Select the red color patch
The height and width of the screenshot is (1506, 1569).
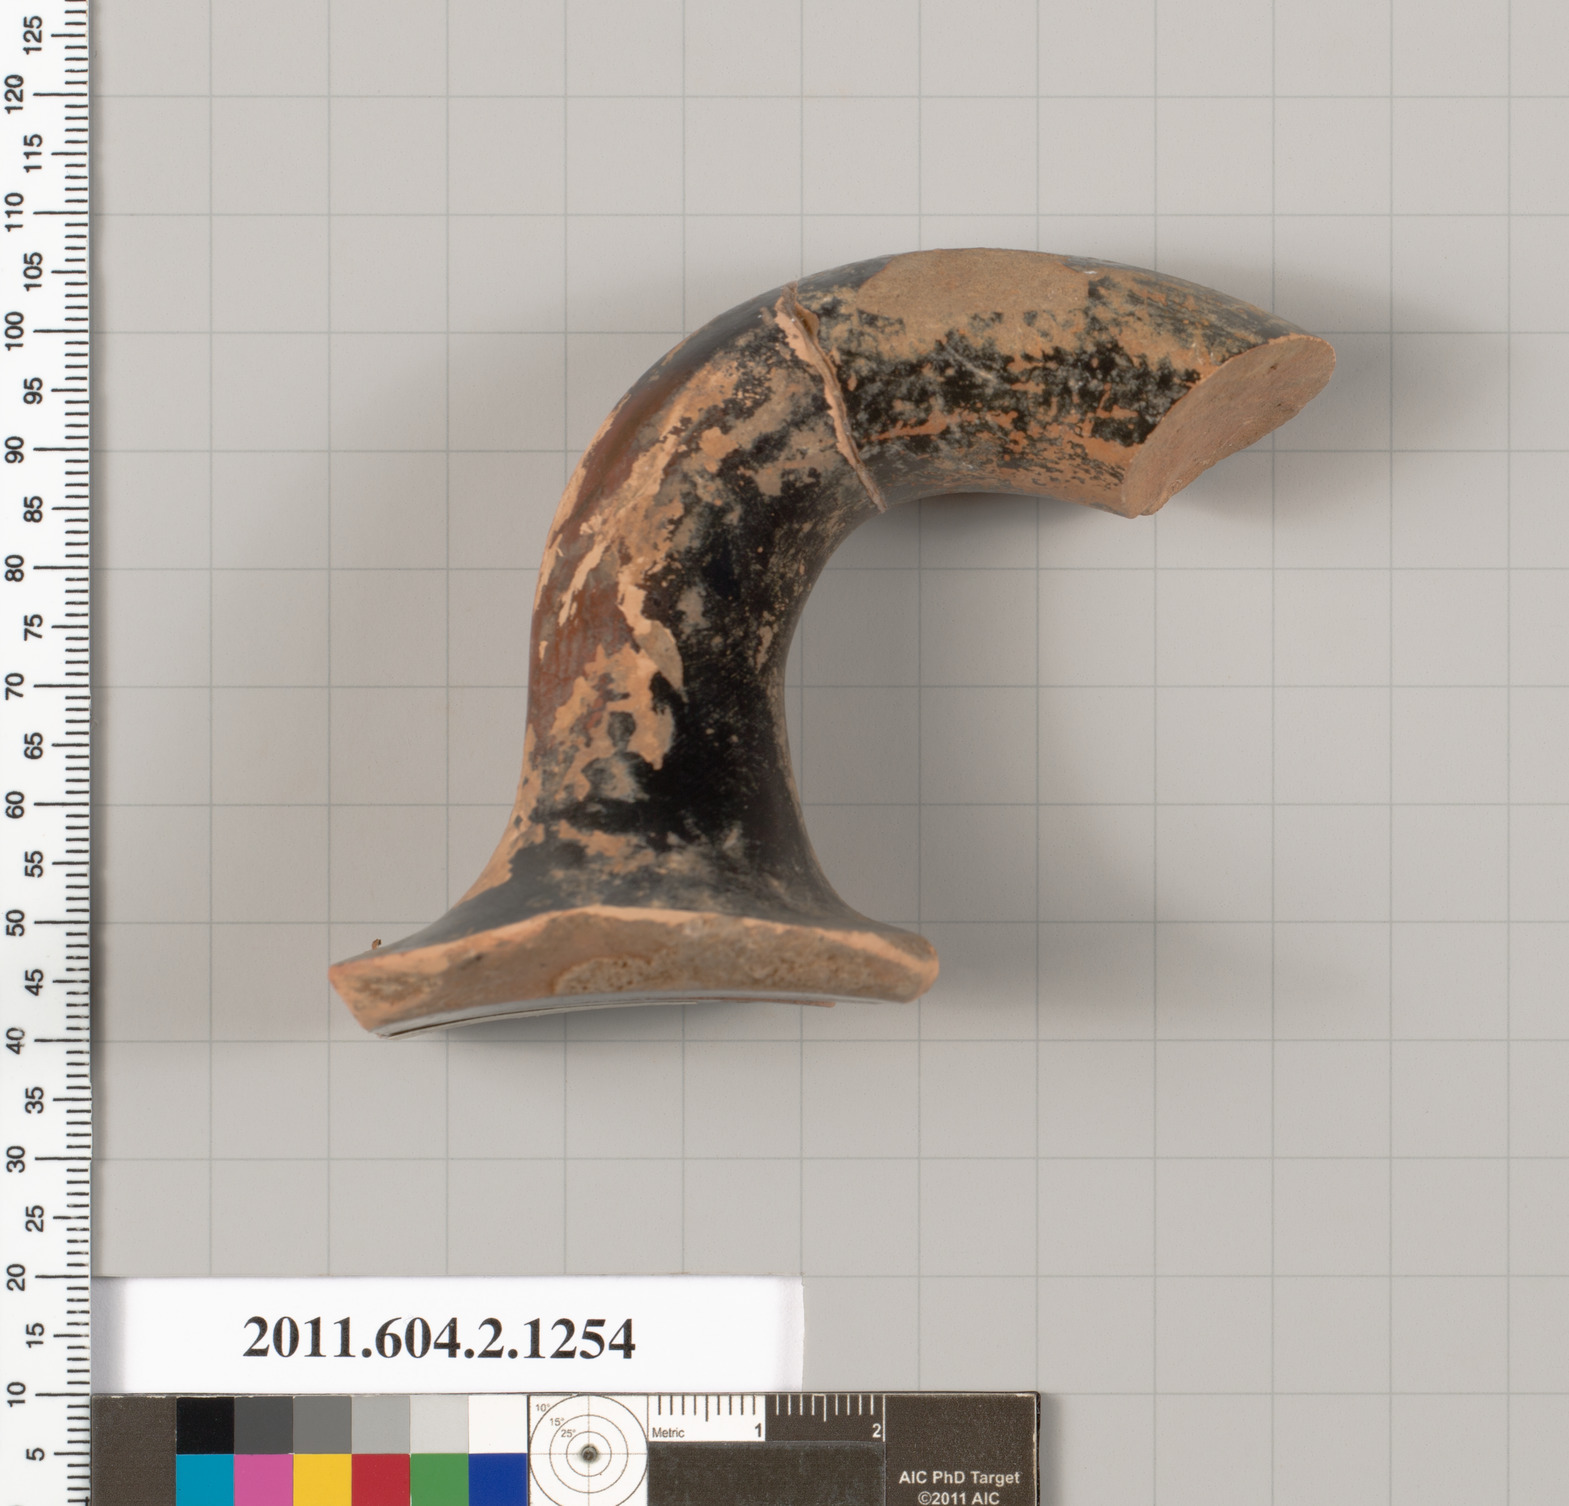click(x=380, y=1480)
